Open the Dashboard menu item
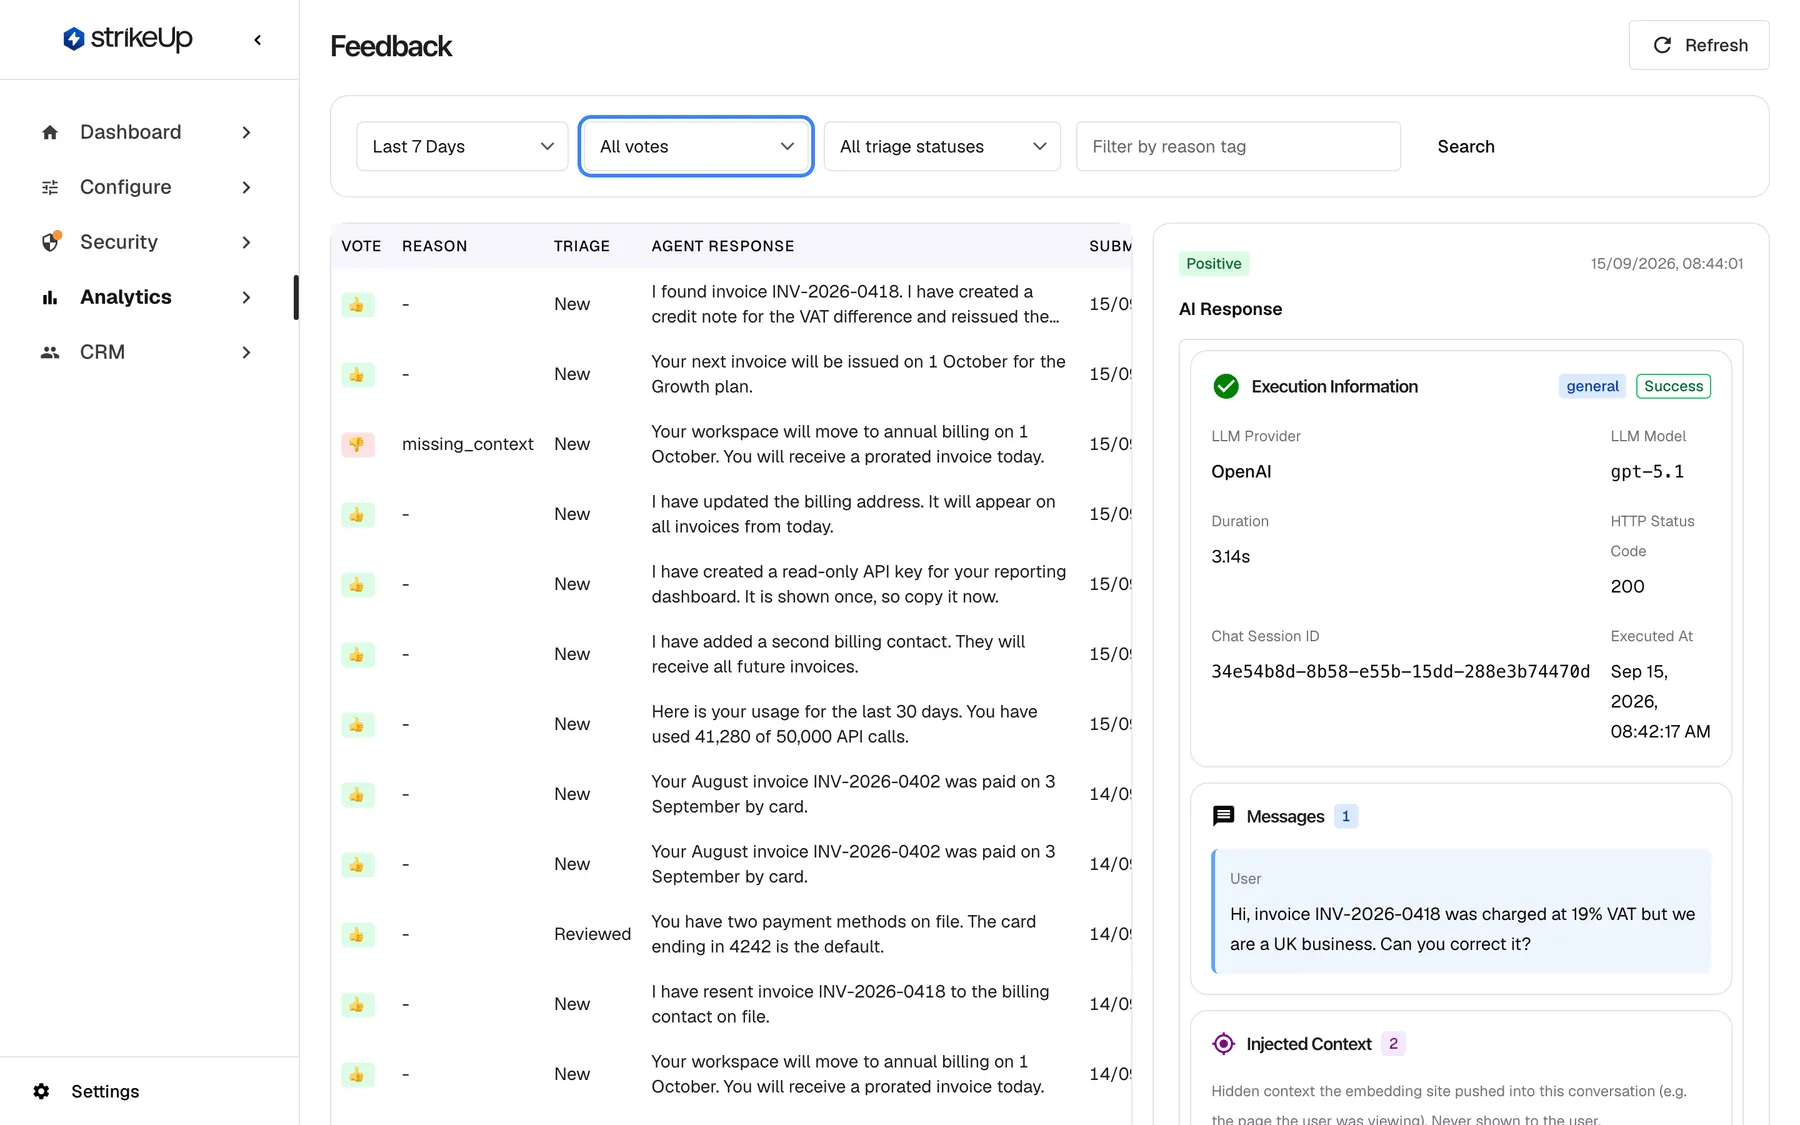Image resolution: width=1800 pixels, height=1125 pixels. pyautogui.click(x=148, y=132)
